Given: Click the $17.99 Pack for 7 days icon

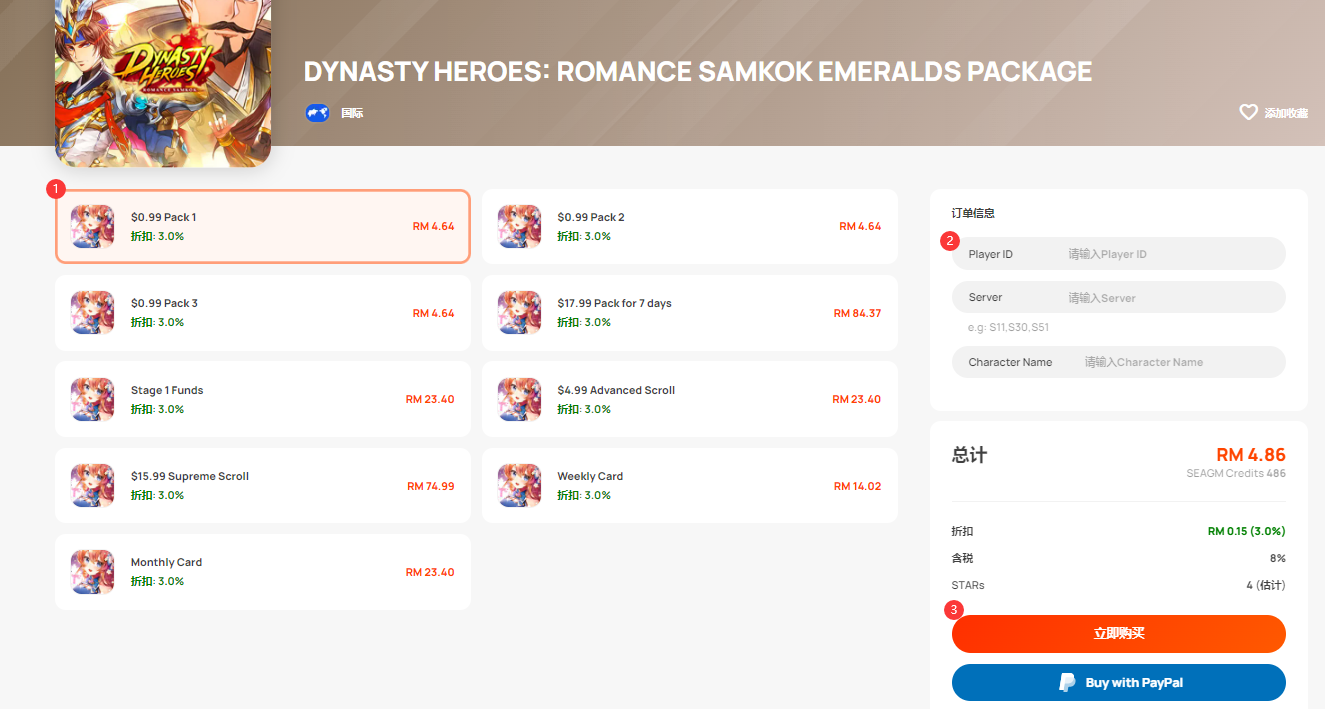Looking at the screenshot, I should tap(519, 313).
